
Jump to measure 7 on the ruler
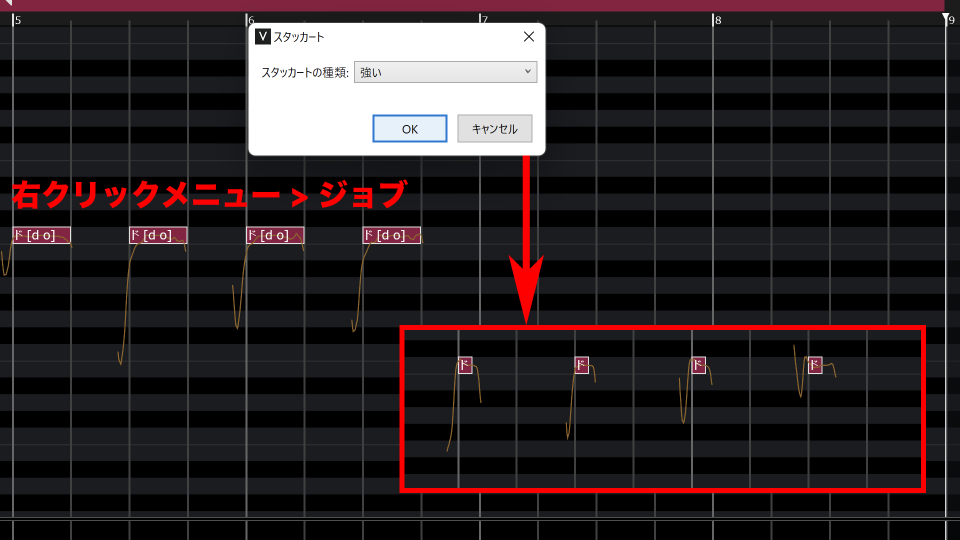[484, 20]
